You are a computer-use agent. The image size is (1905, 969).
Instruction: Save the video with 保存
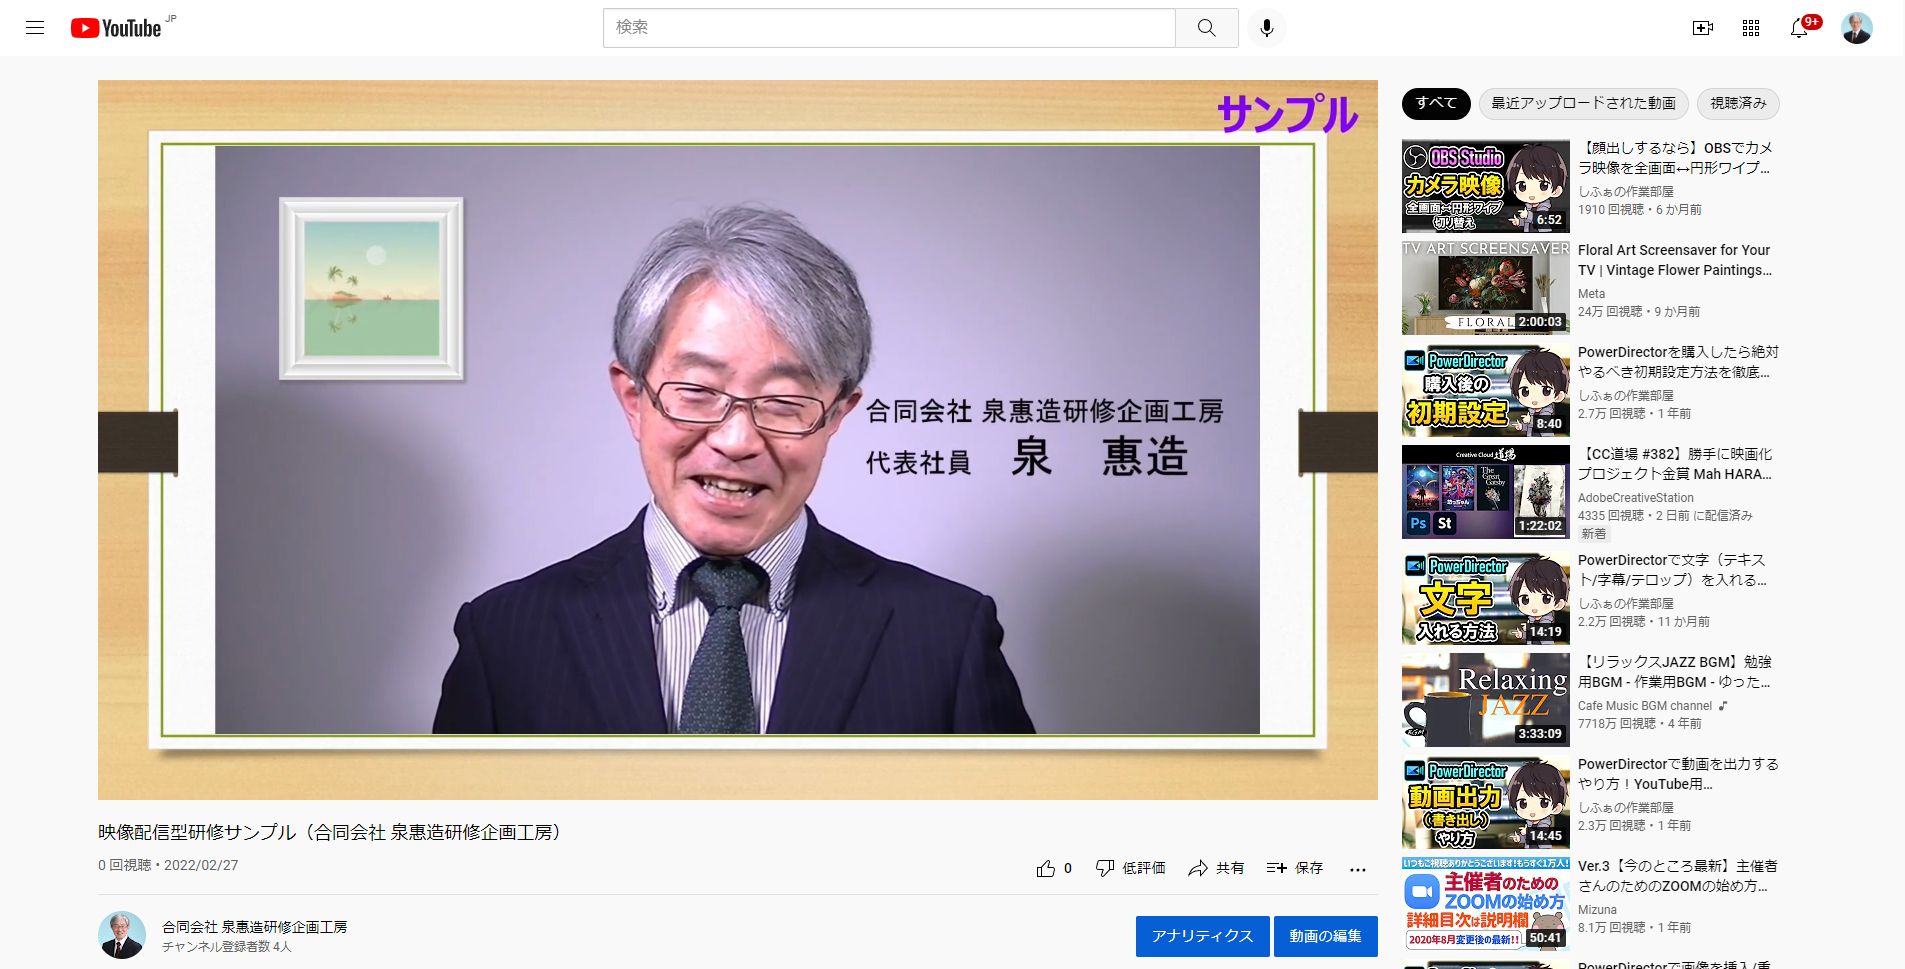[x=1295, y=868]
